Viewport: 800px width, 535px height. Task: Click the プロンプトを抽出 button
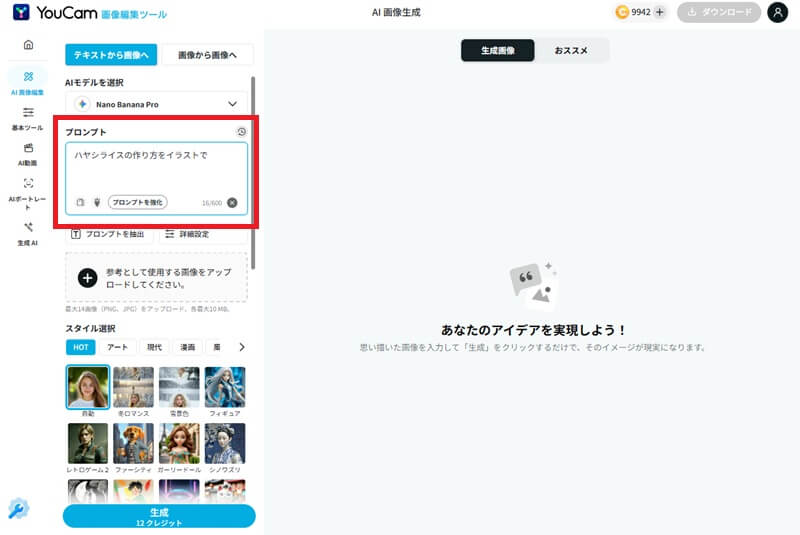[109, 234]
